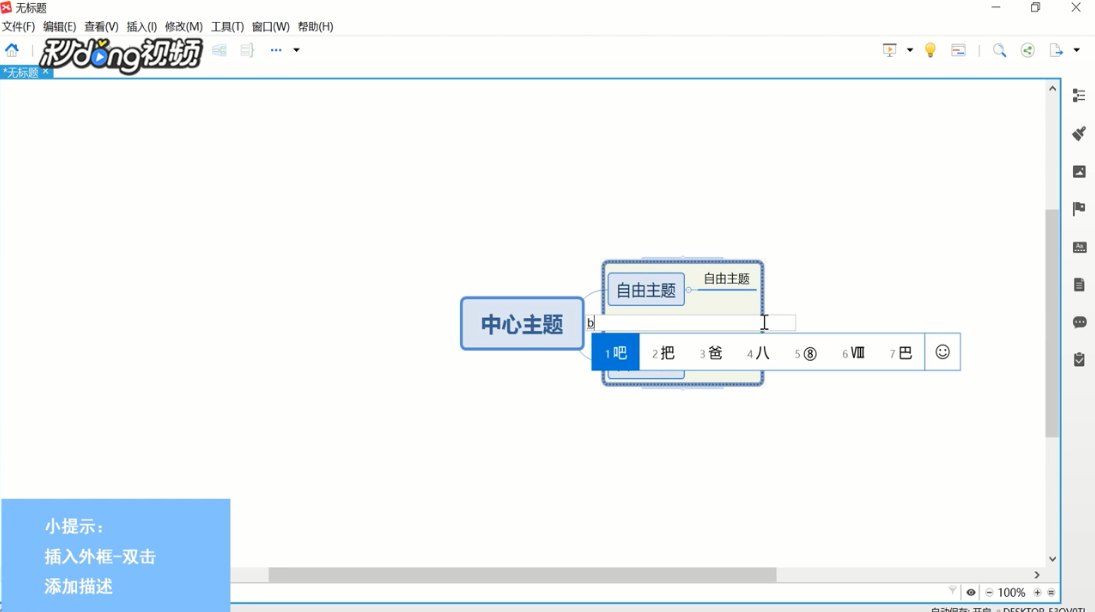Screen dimensions: 1095x612
Task: Select the 无标题 document tab
Action: 20,73
